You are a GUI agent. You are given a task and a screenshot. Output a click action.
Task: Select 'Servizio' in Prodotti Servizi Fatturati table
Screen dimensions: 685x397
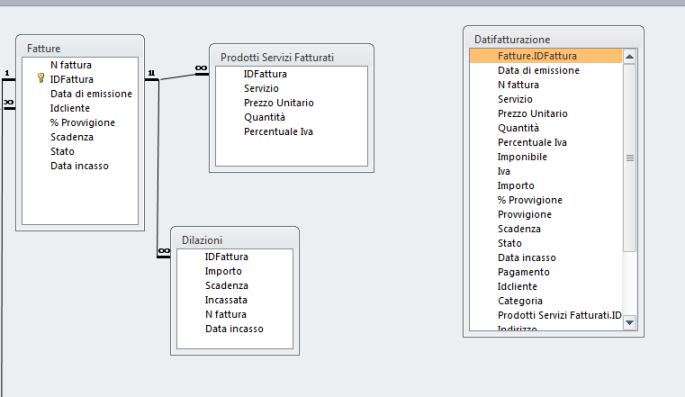tap(261, 89)
